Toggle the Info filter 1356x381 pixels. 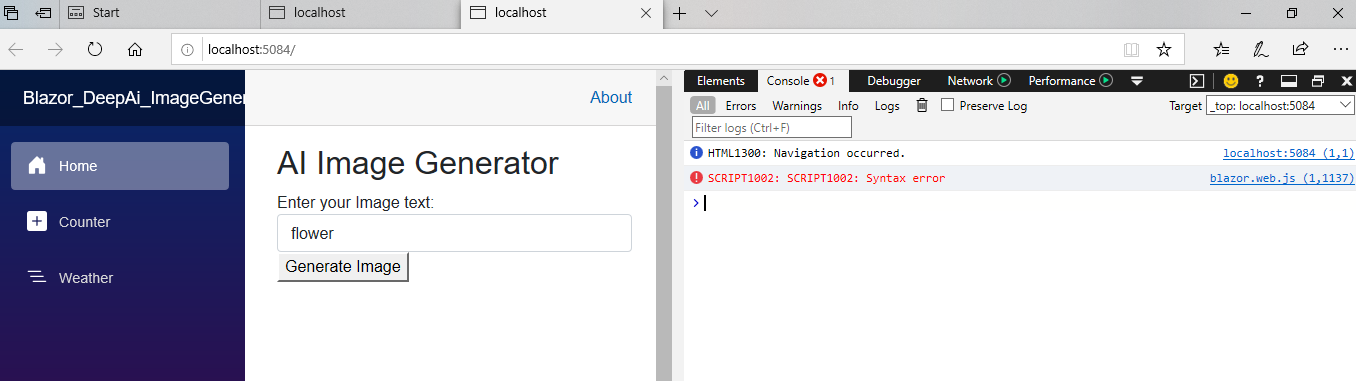[848, 105]
